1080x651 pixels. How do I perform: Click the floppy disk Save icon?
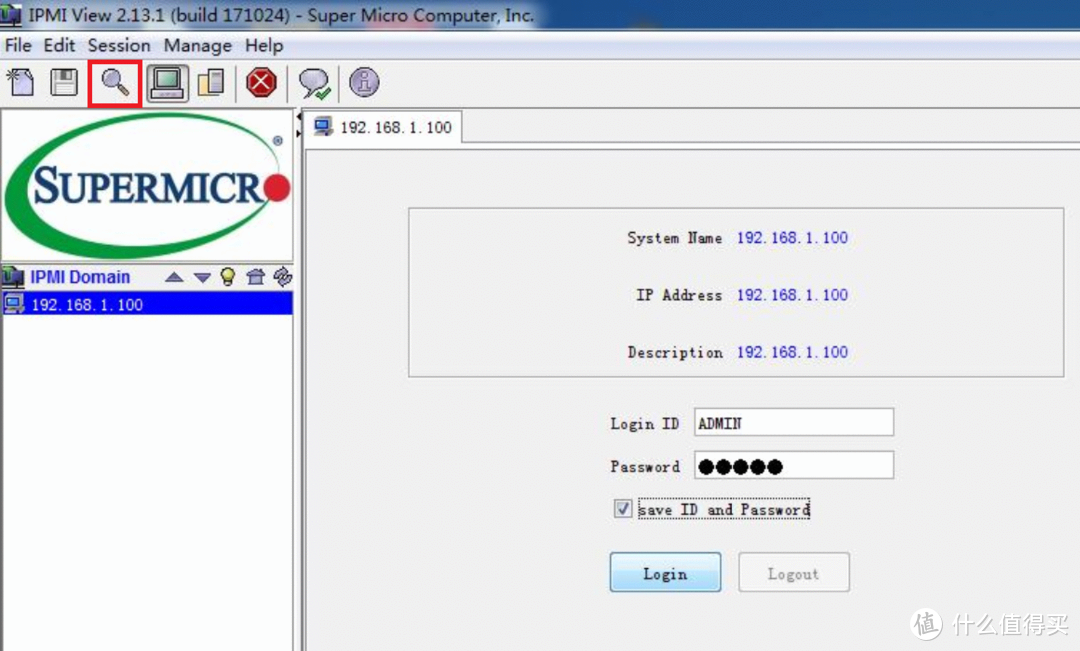click(64, 82)
